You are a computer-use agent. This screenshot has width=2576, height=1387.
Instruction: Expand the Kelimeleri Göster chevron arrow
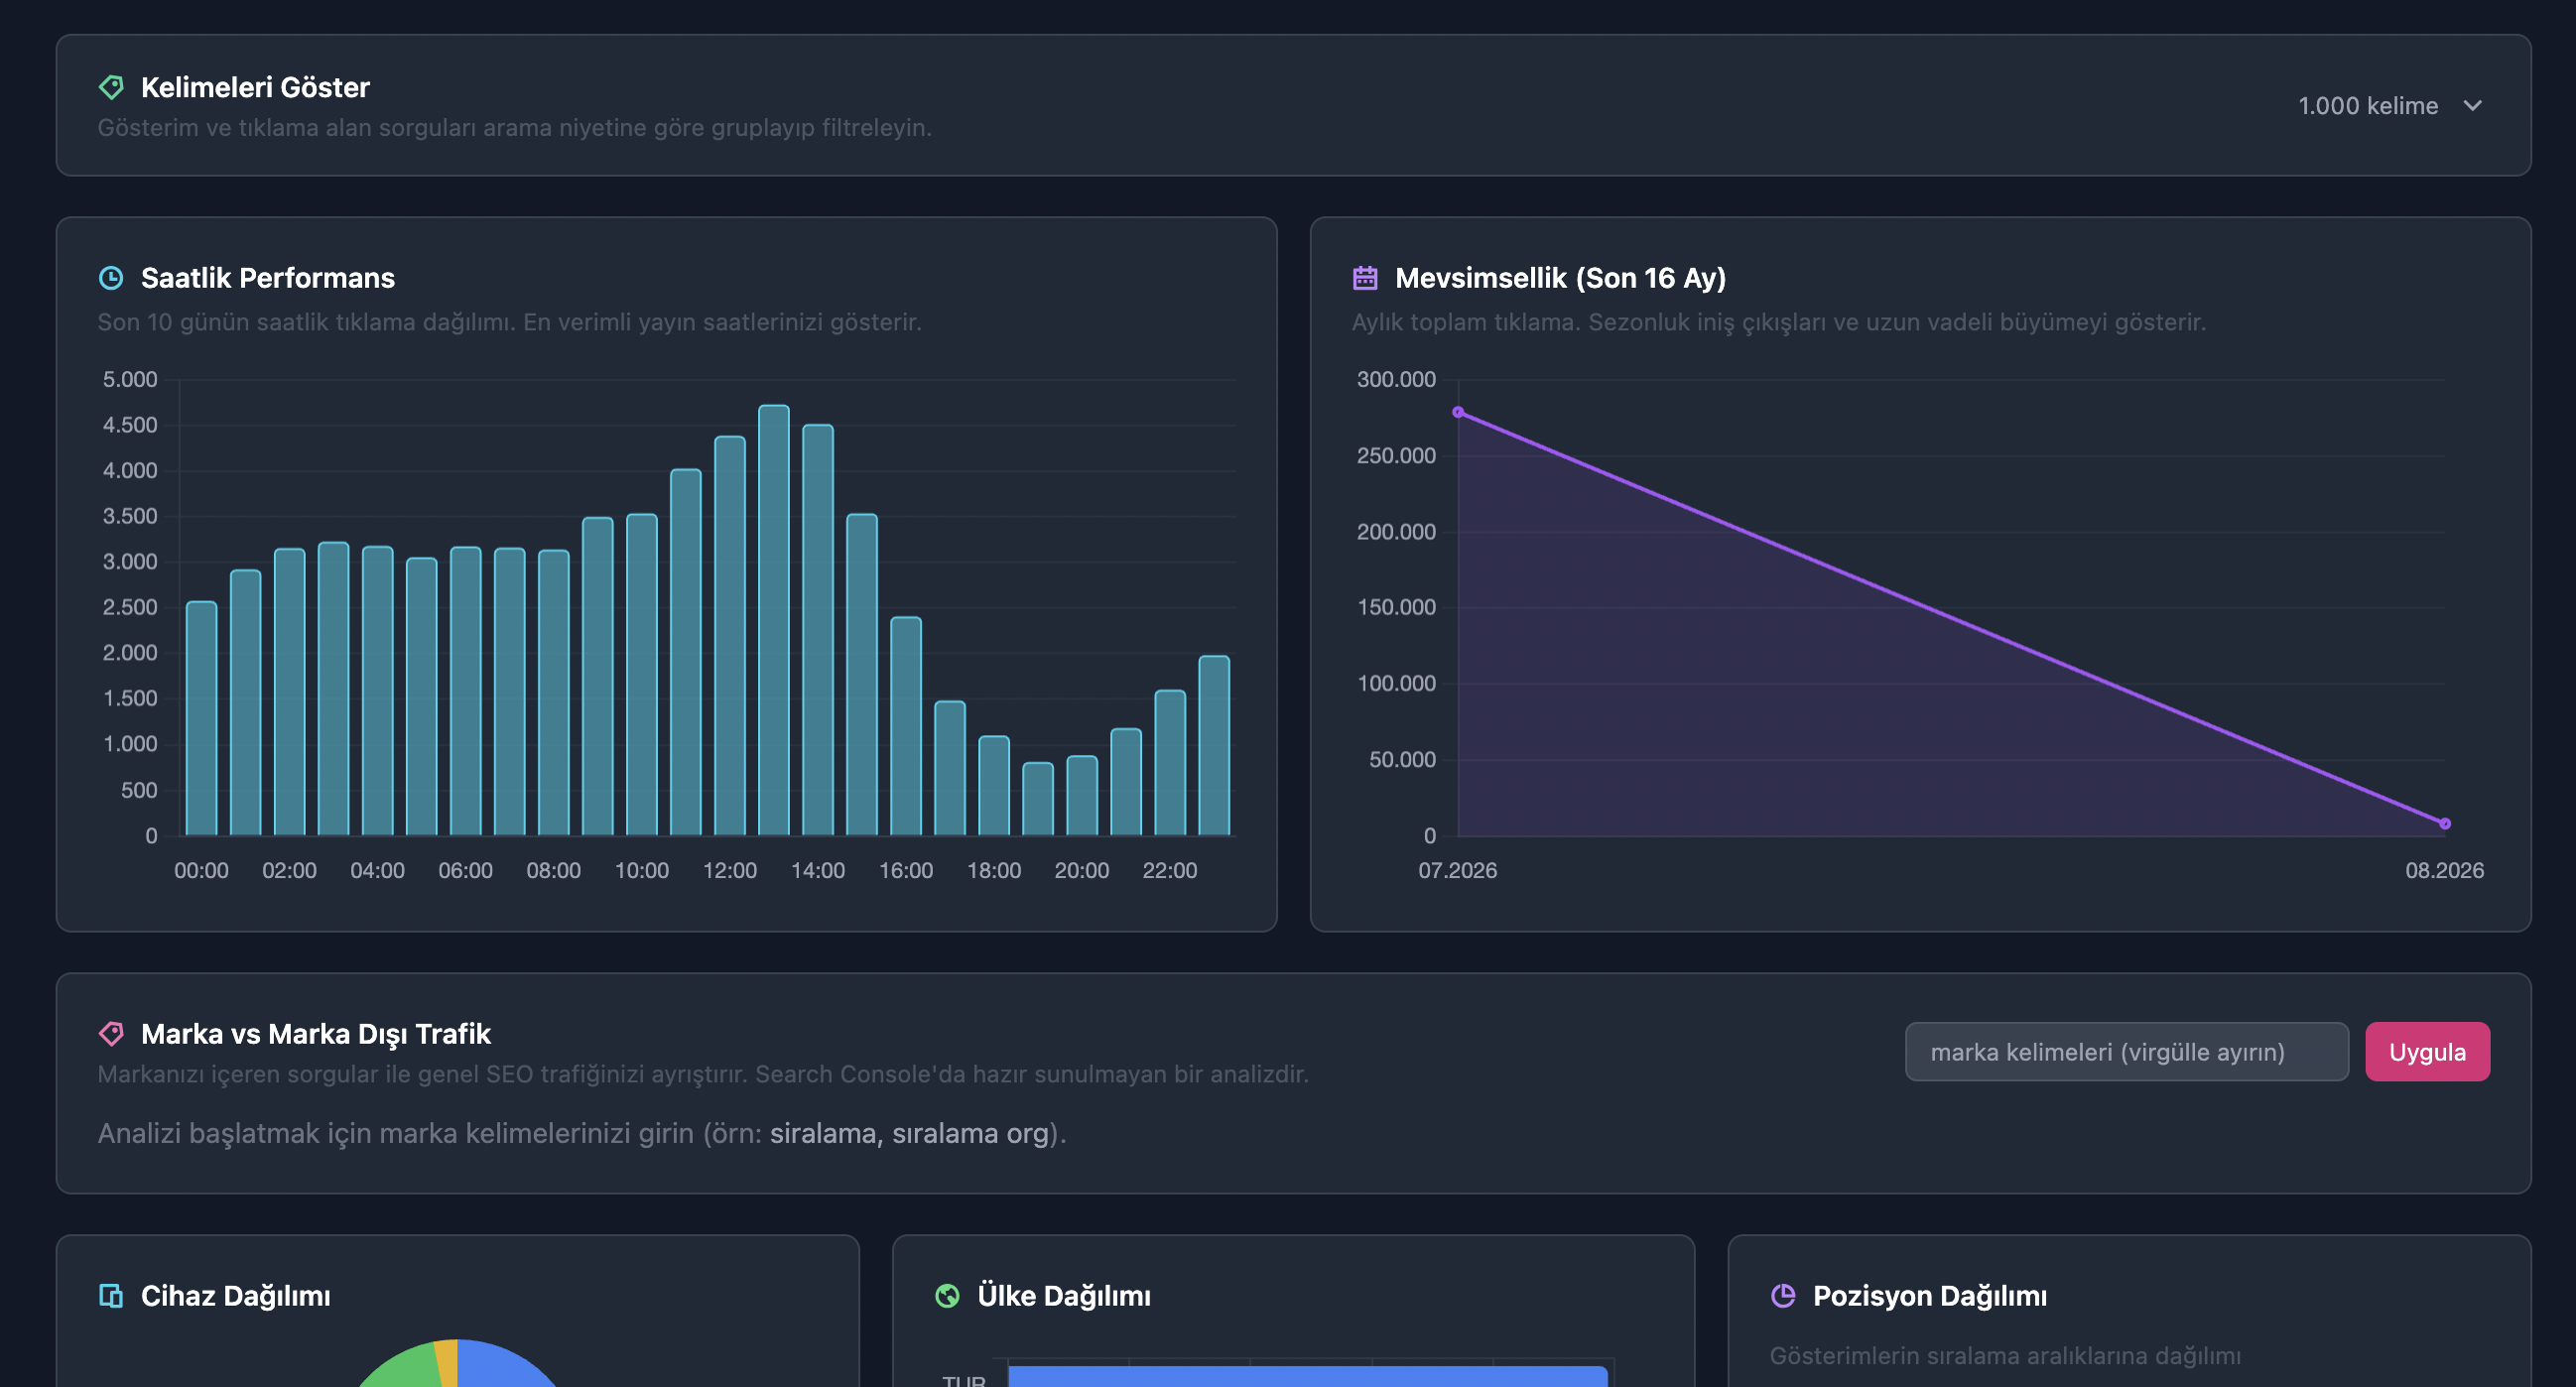(x=2473, y=105)
